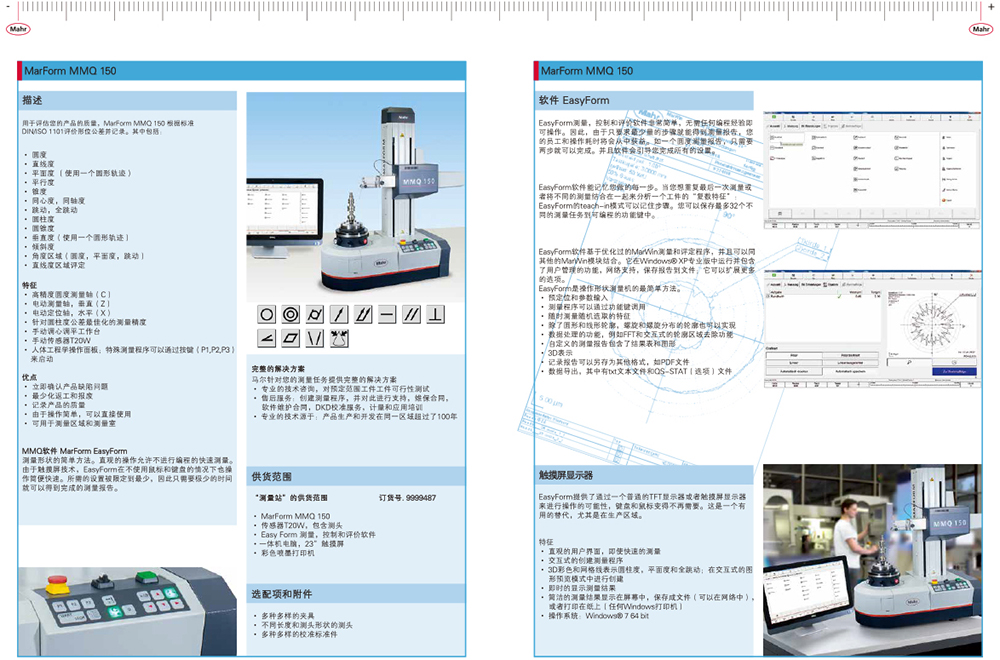Select the '直线度区域评定' bullet item

(59, 265)
